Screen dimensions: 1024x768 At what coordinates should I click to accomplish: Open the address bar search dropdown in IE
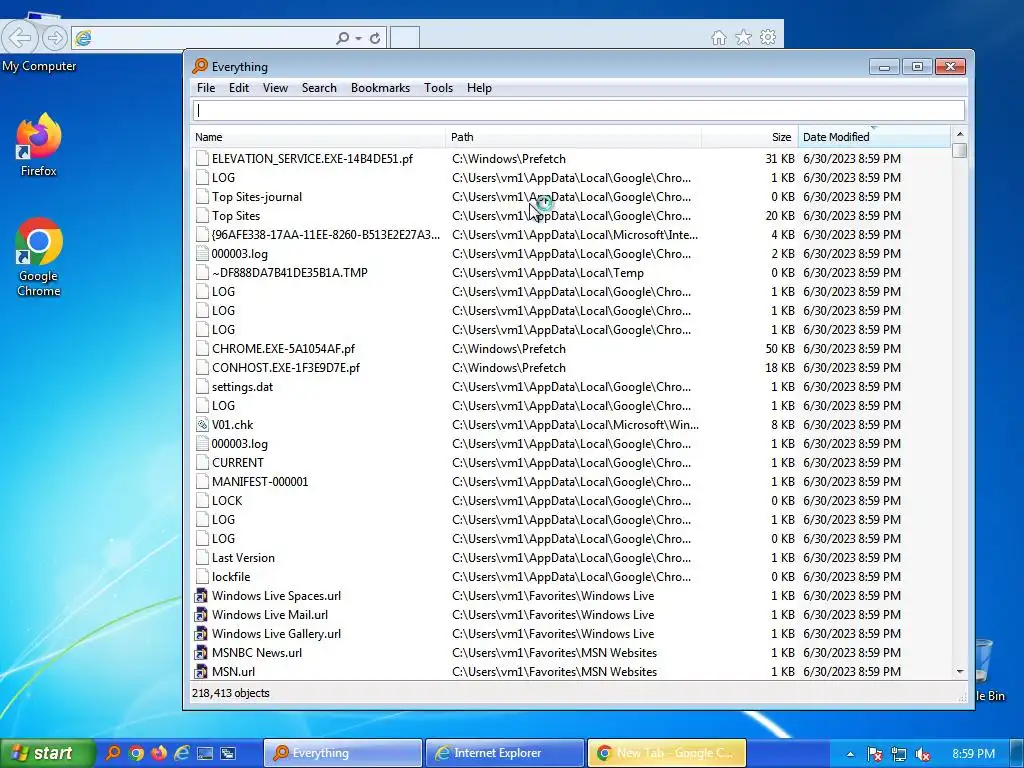pos(359,39)
